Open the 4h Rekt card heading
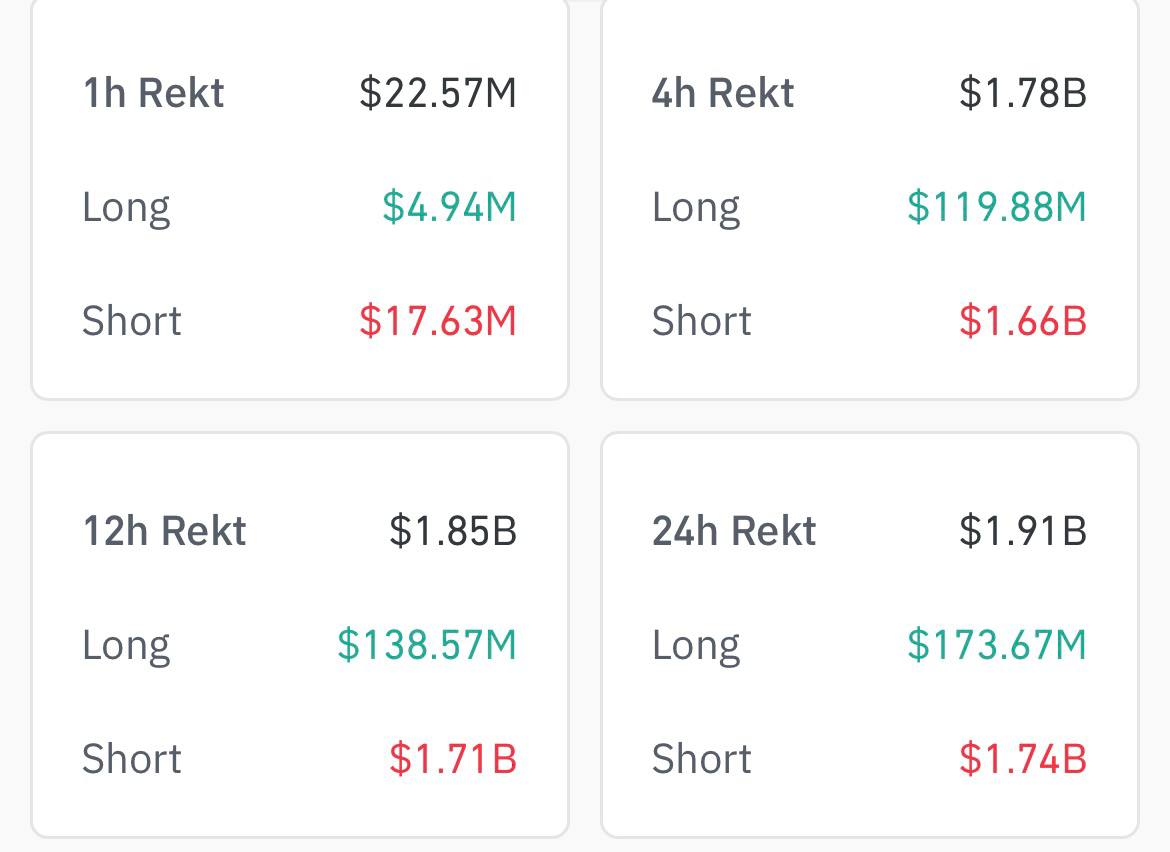 point(723,93)
